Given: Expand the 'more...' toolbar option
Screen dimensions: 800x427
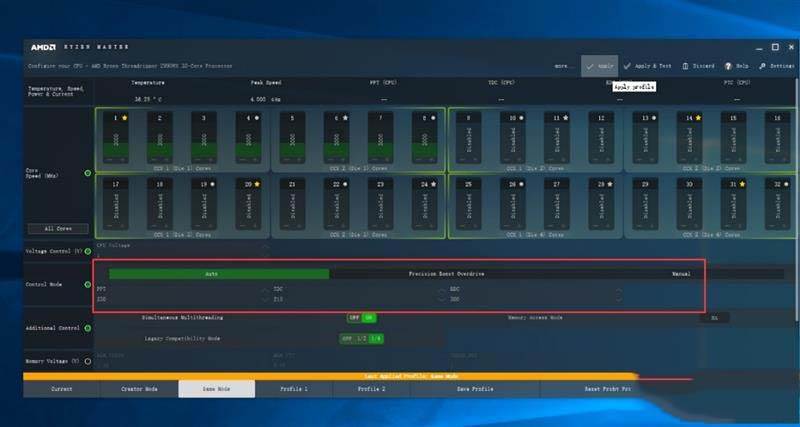Looking at the screenshot, I should click(564, 66).
